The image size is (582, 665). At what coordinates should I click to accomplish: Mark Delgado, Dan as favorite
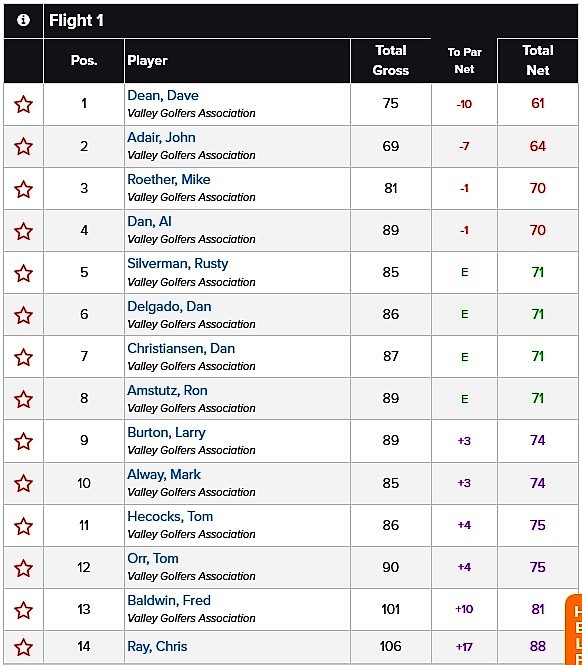(x=23, y=315)
